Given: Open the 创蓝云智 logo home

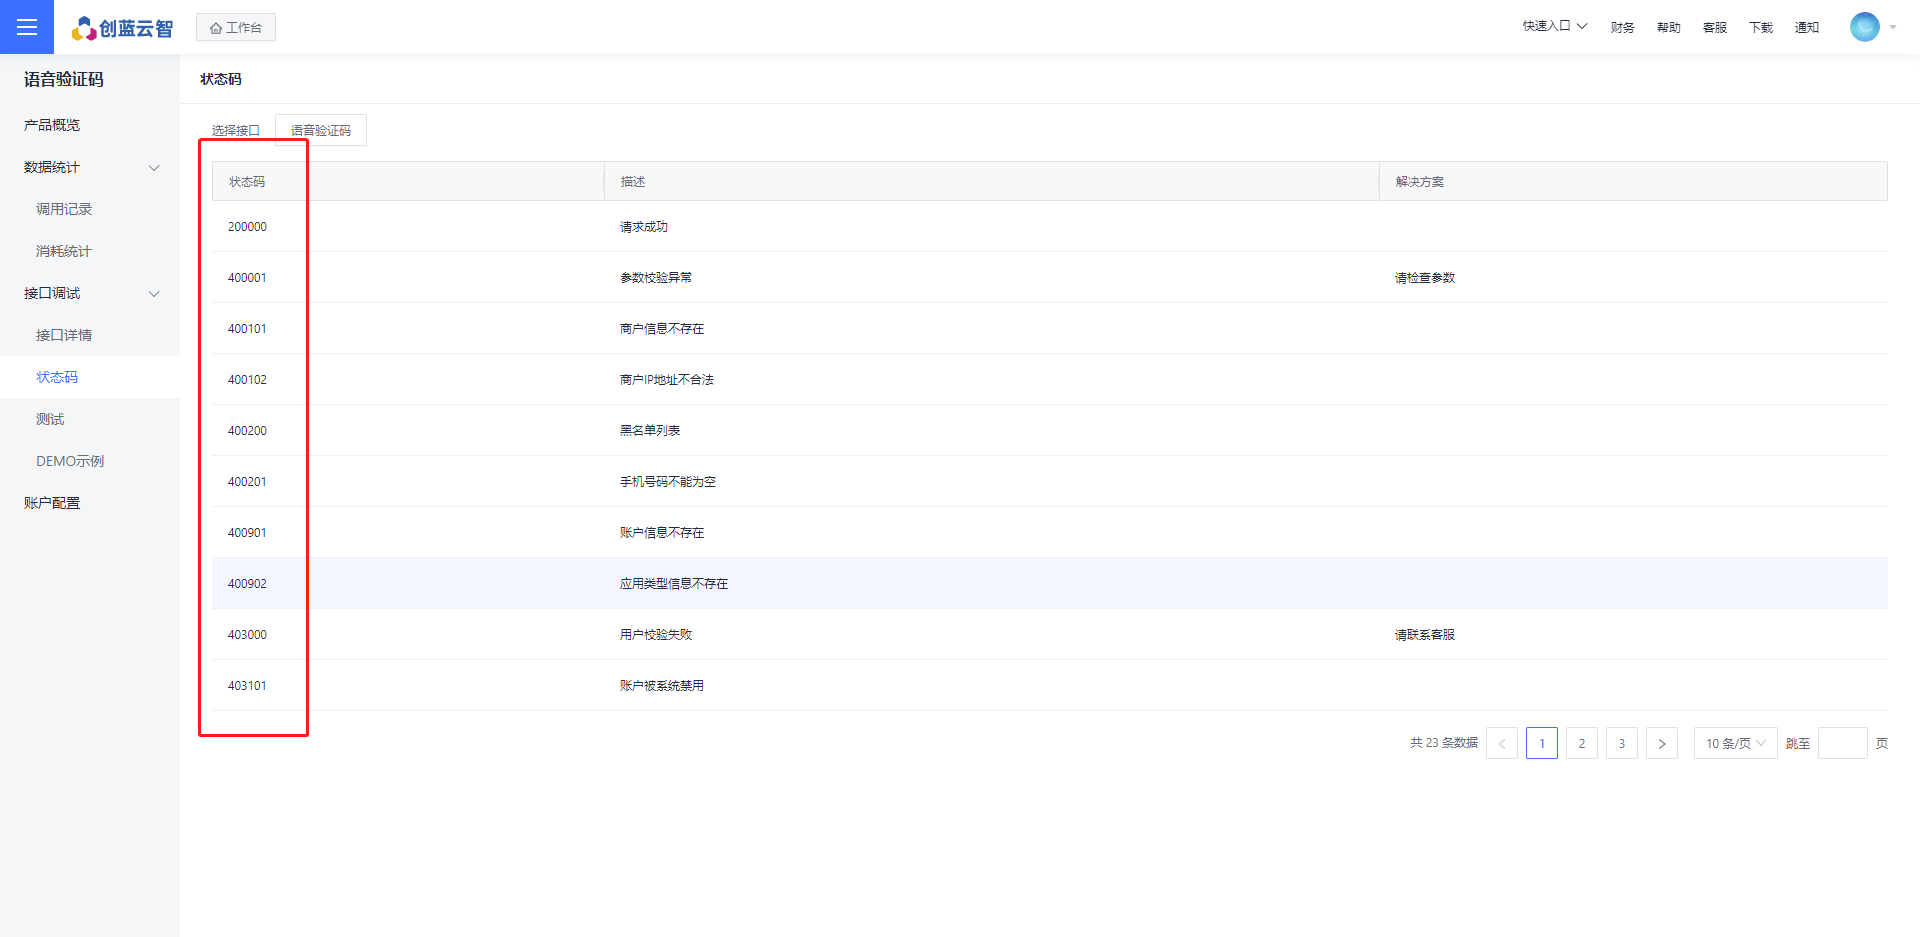Looking at the screenshot, I should (x=122, y=28).
